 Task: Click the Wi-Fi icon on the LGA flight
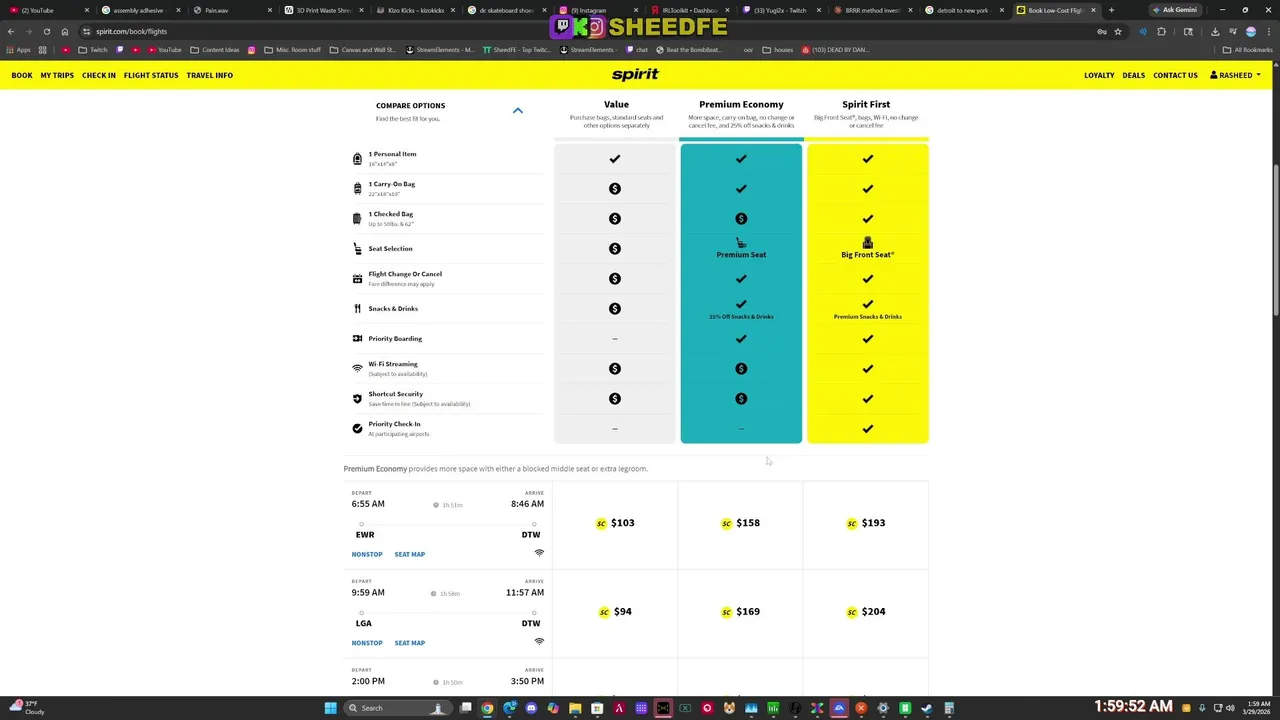click(x=539, y=642)
